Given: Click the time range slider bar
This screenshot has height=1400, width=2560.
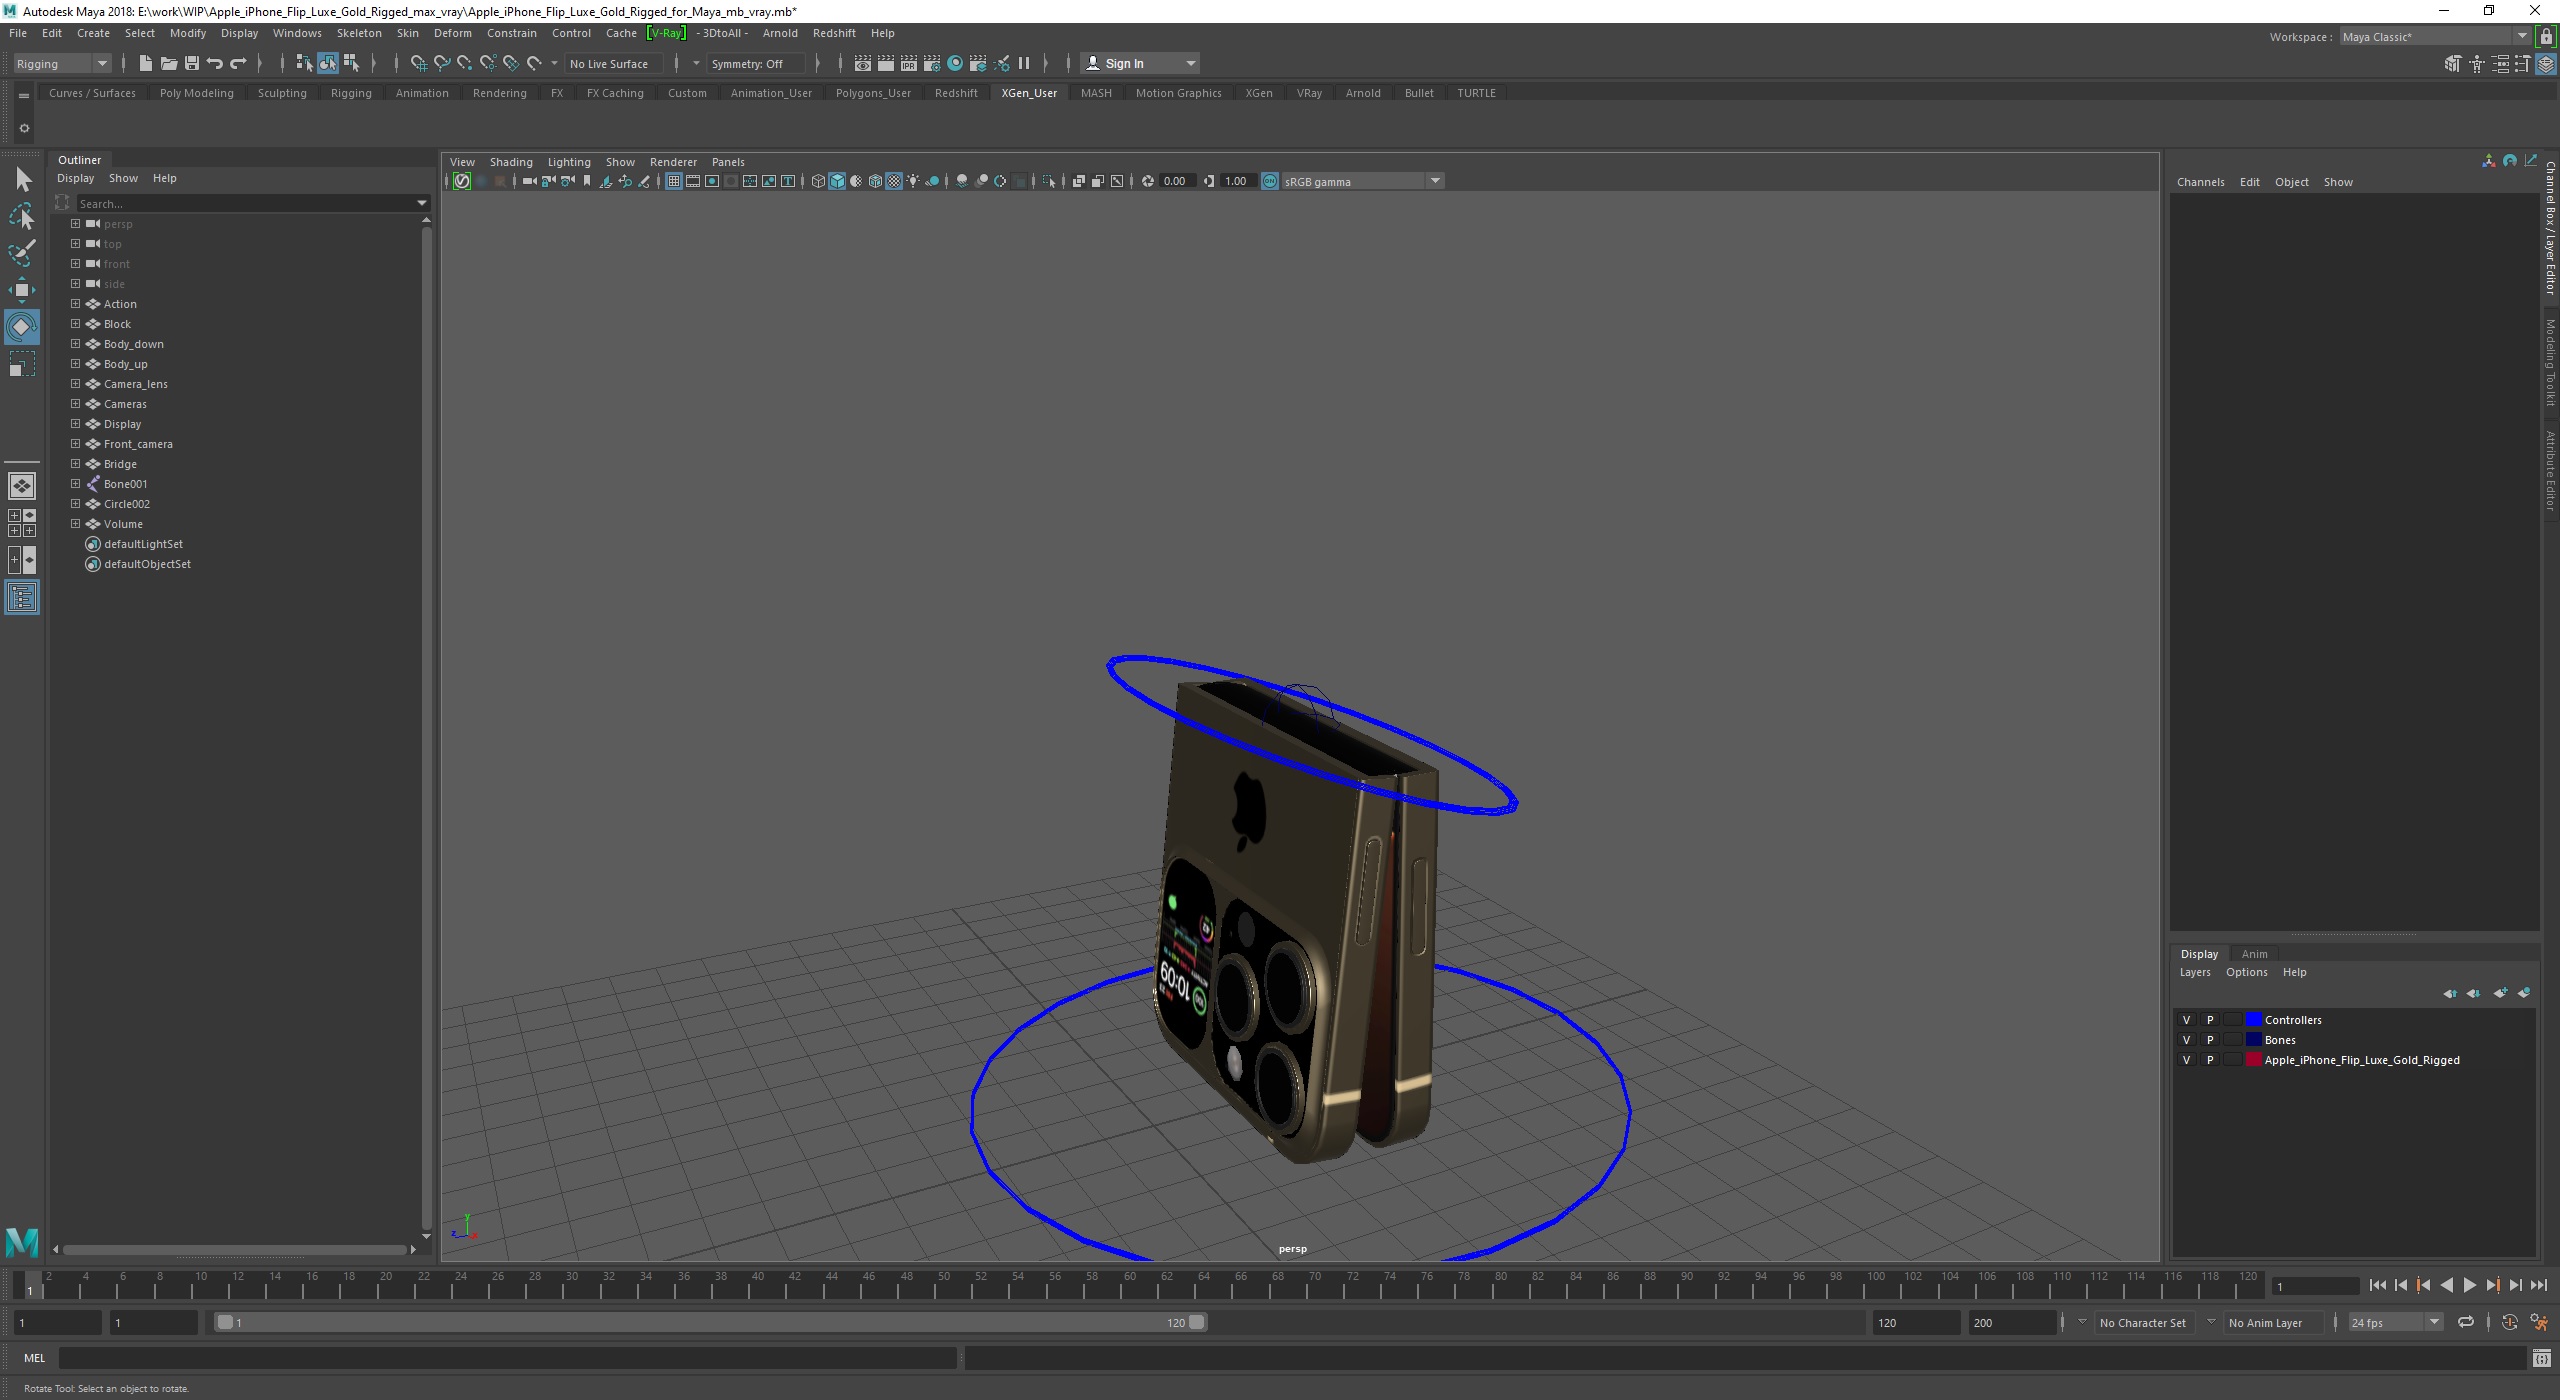Looking at the screenshot, I should (711, 1322).
